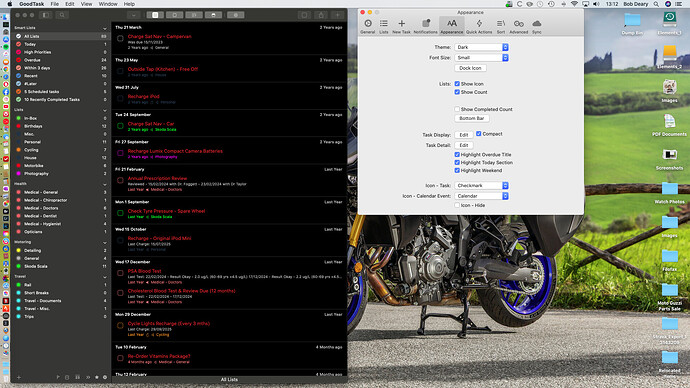Open the toolbar dropdown left of view buttons
690x388 pixels.
[x=133, y=15]
